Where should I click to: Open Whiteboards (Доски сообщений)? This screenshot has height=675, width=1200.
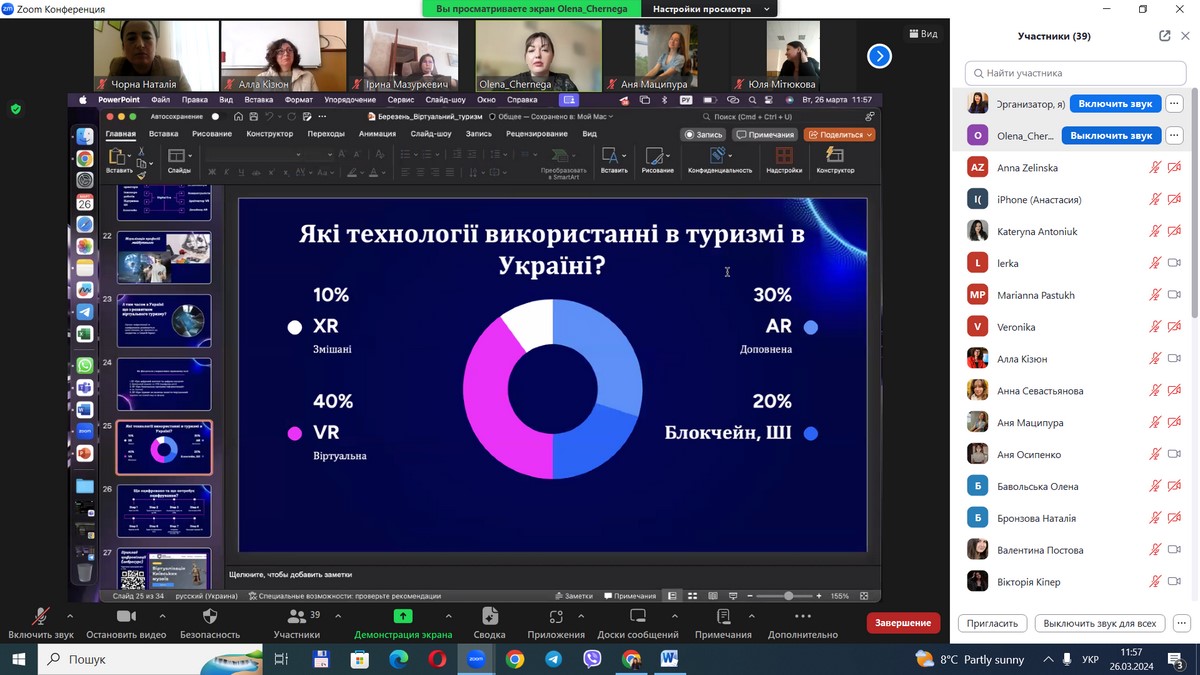[638, 616]
